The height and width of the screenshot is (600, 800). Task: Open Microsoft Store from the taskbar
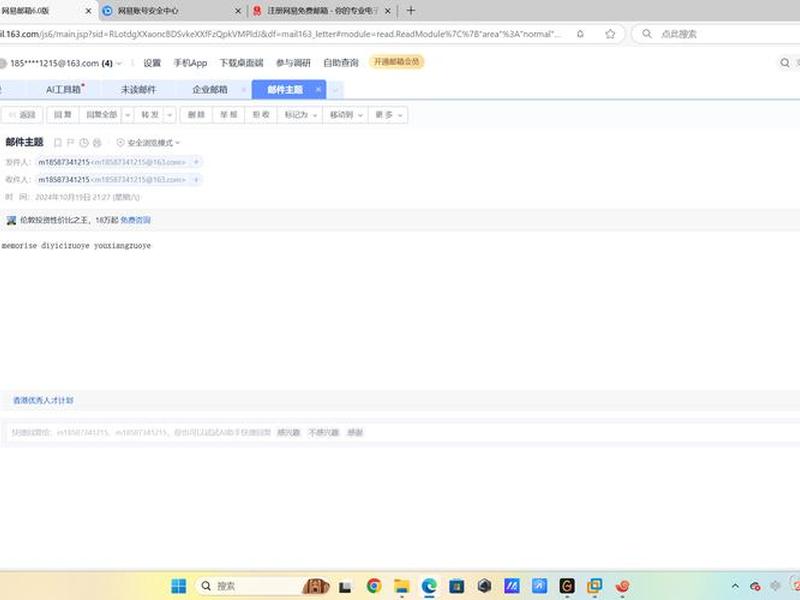457,586
